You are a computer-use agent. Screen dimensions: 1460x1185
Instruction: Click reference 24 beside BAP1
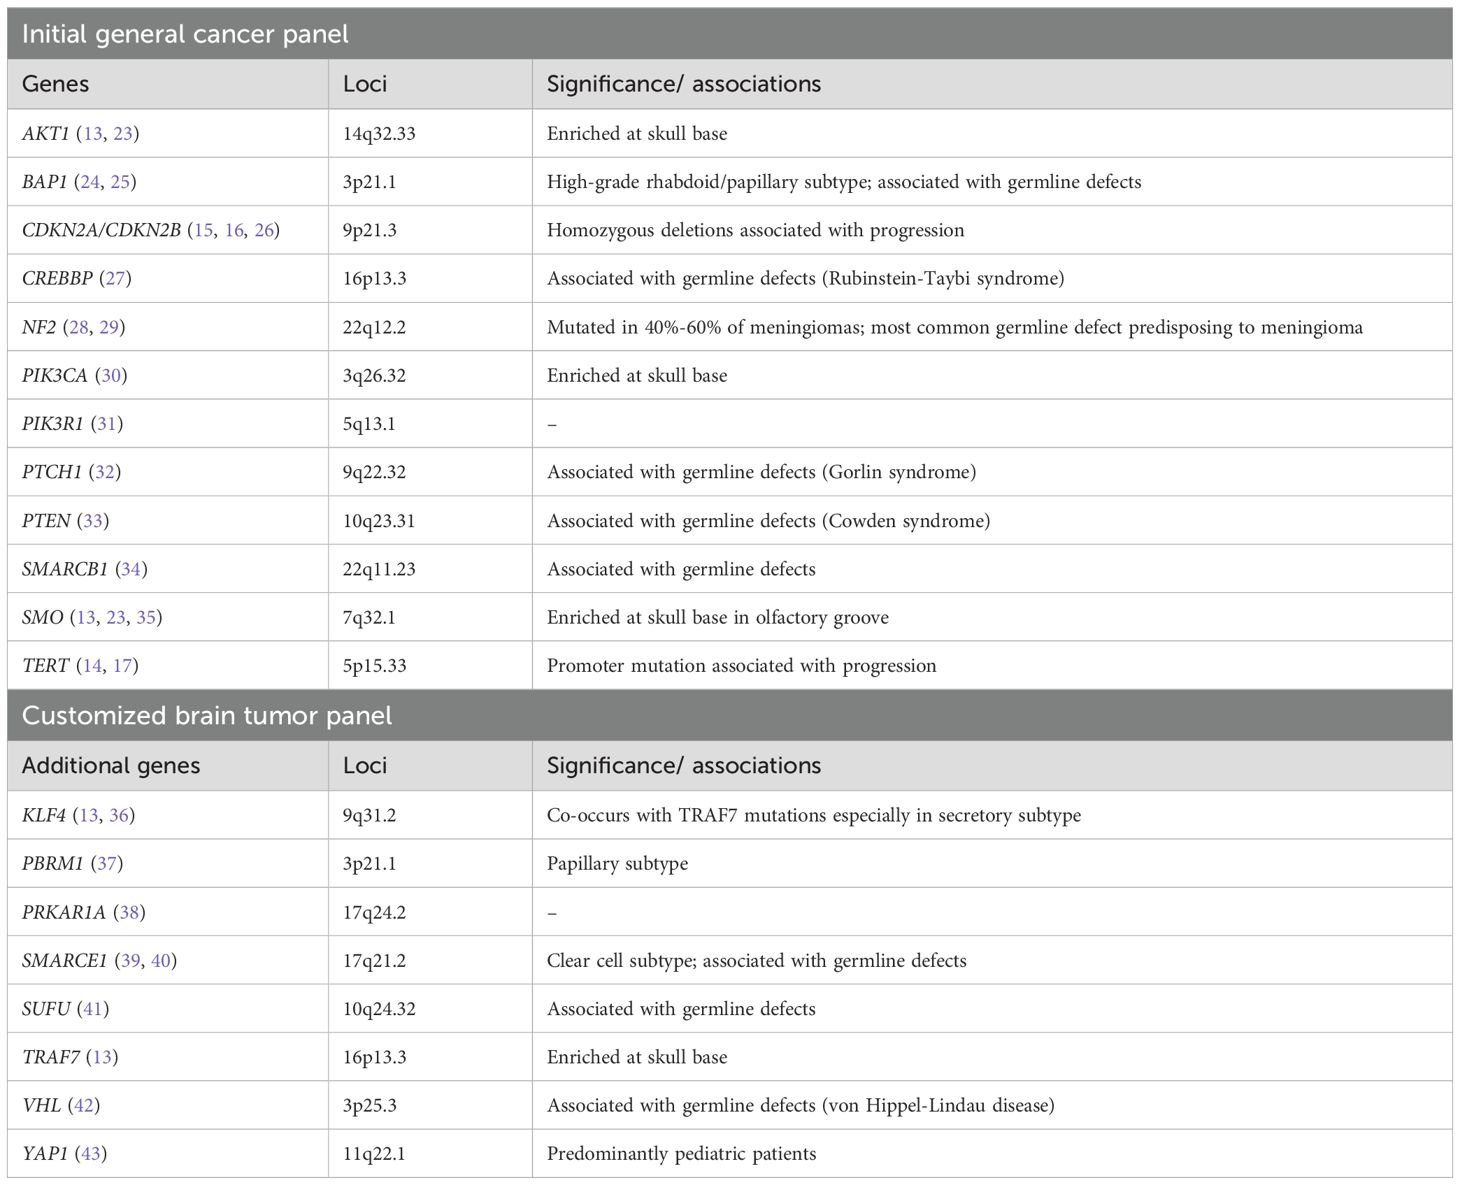pyautogui.click(x=90, y=182)
